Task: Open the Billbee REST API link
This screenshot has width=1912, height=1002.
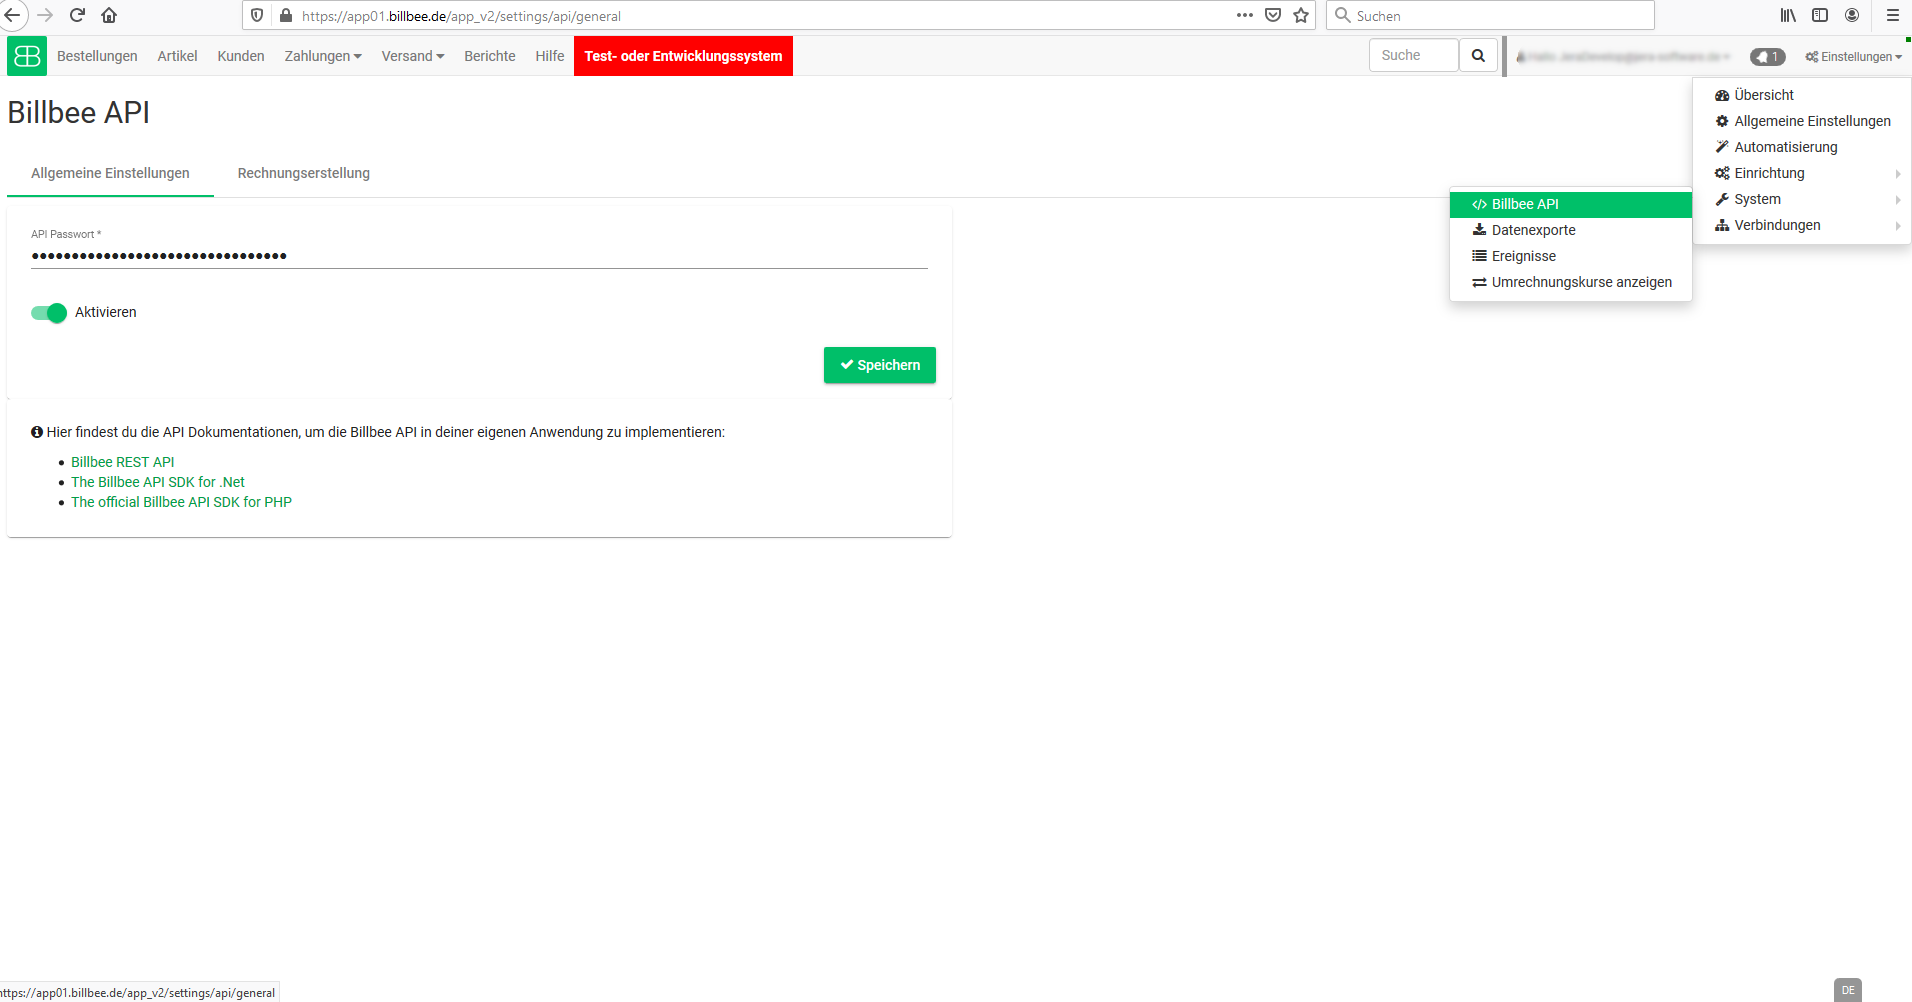Action: coord(122,462)
